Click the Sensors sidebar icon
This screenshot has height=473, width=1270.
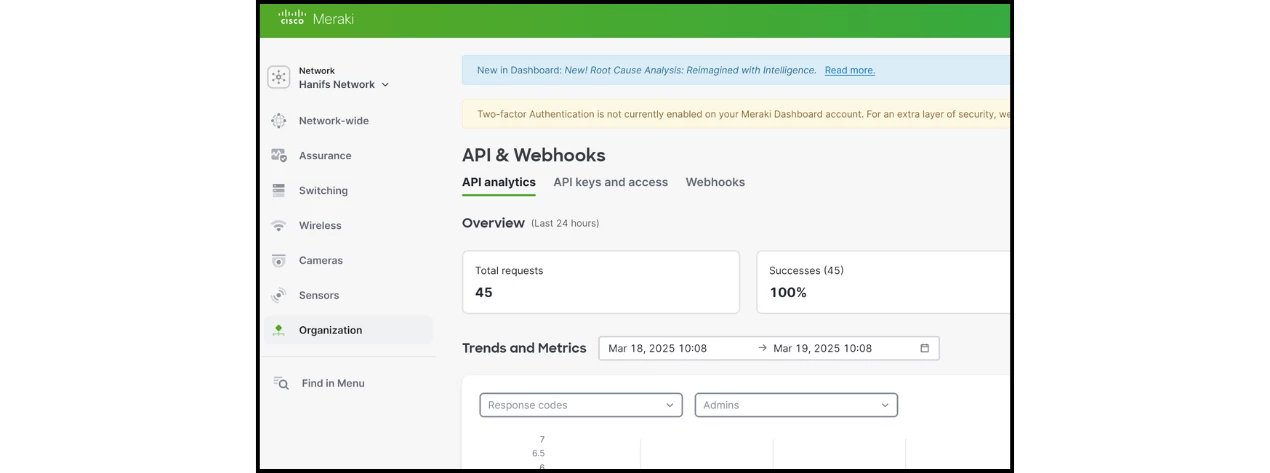[278, 296]
